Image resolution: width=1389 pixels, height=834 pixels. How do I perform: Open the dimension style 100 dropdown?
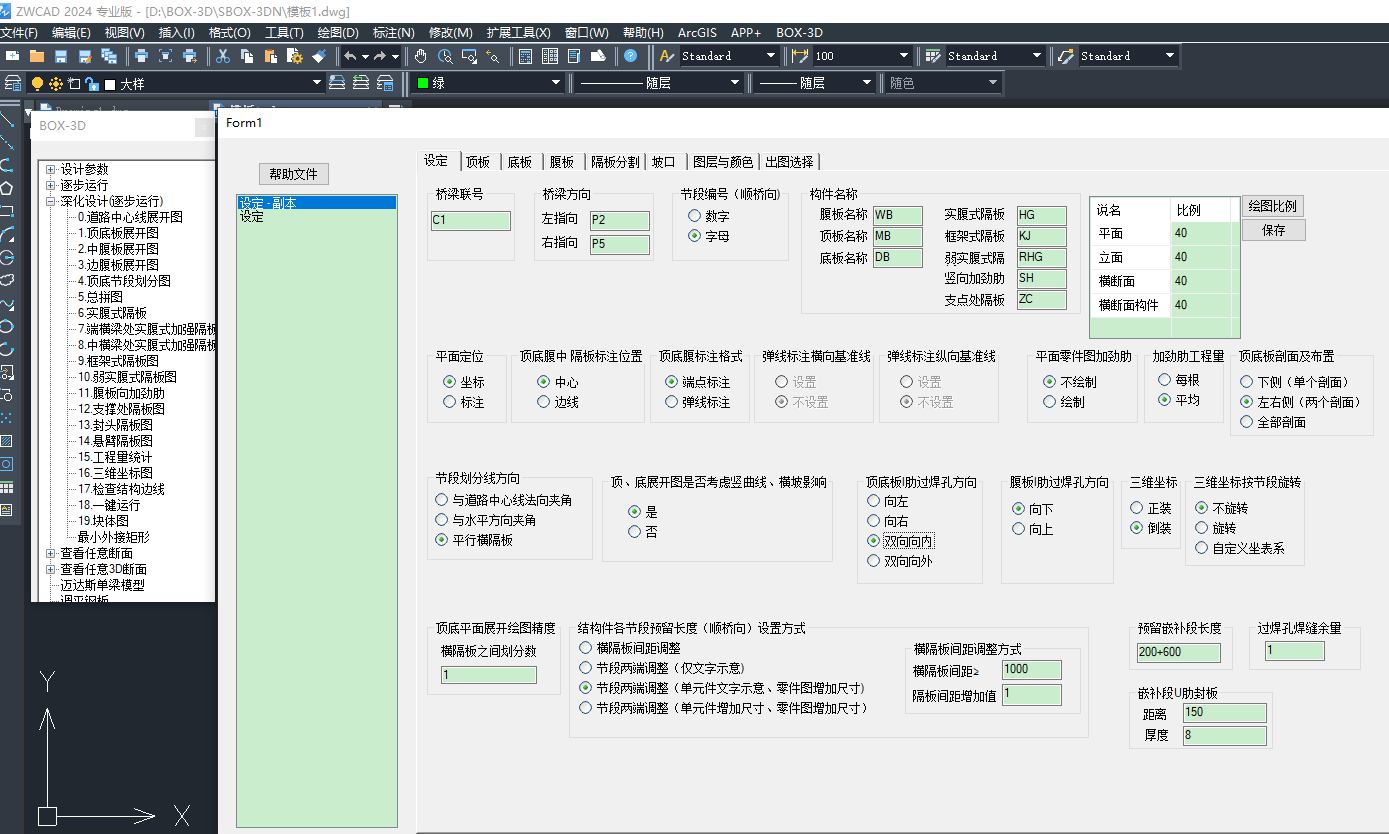coord(904,56)
